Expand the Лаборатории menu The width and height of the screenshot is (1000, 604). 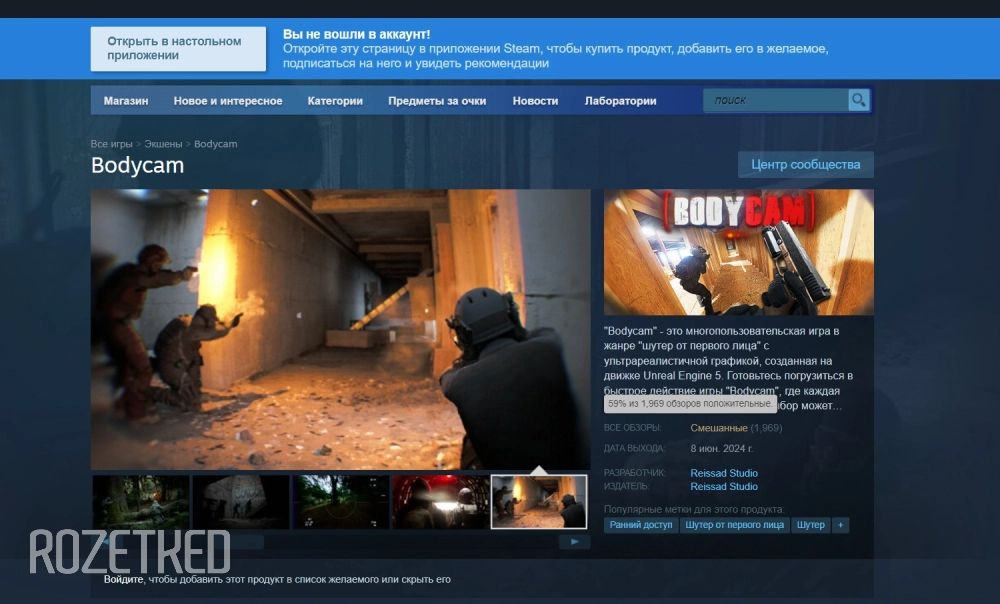[620, 101]
